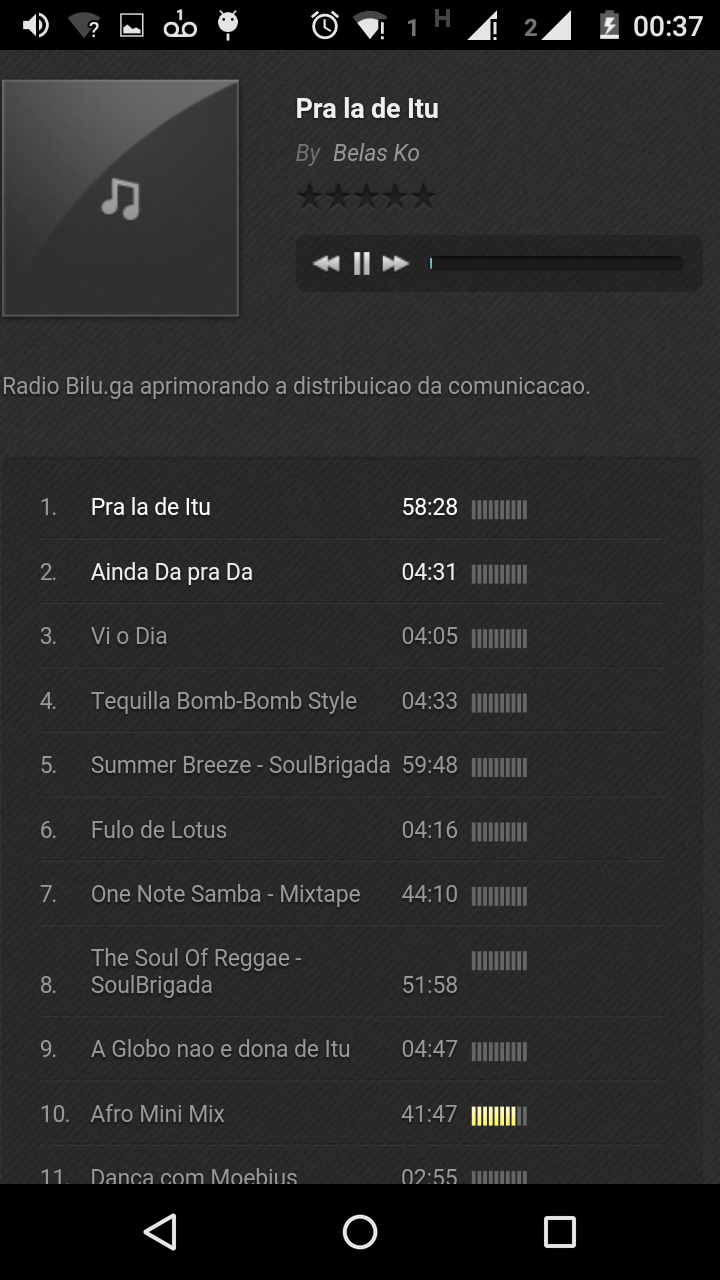Tap the Android home circle button
720x1280 pixels.
(x=360, y=1232)
